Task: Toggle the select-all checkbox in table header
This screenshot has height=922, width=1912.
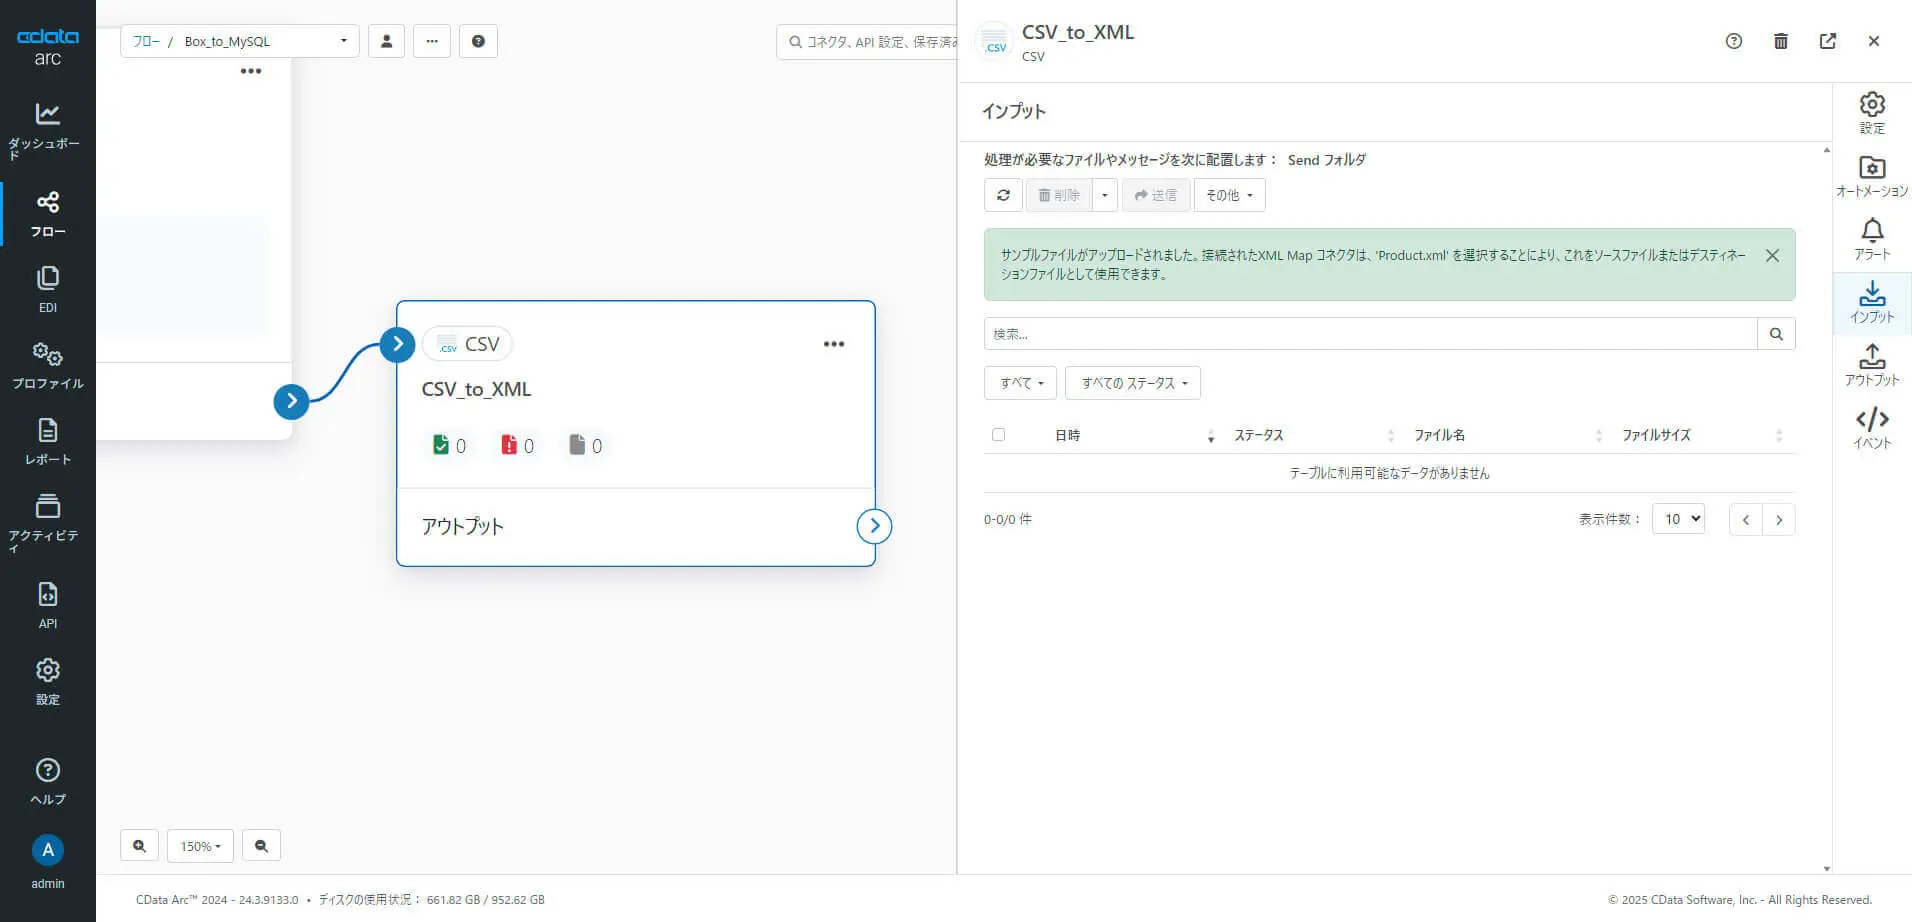Action: pos(998,434)
